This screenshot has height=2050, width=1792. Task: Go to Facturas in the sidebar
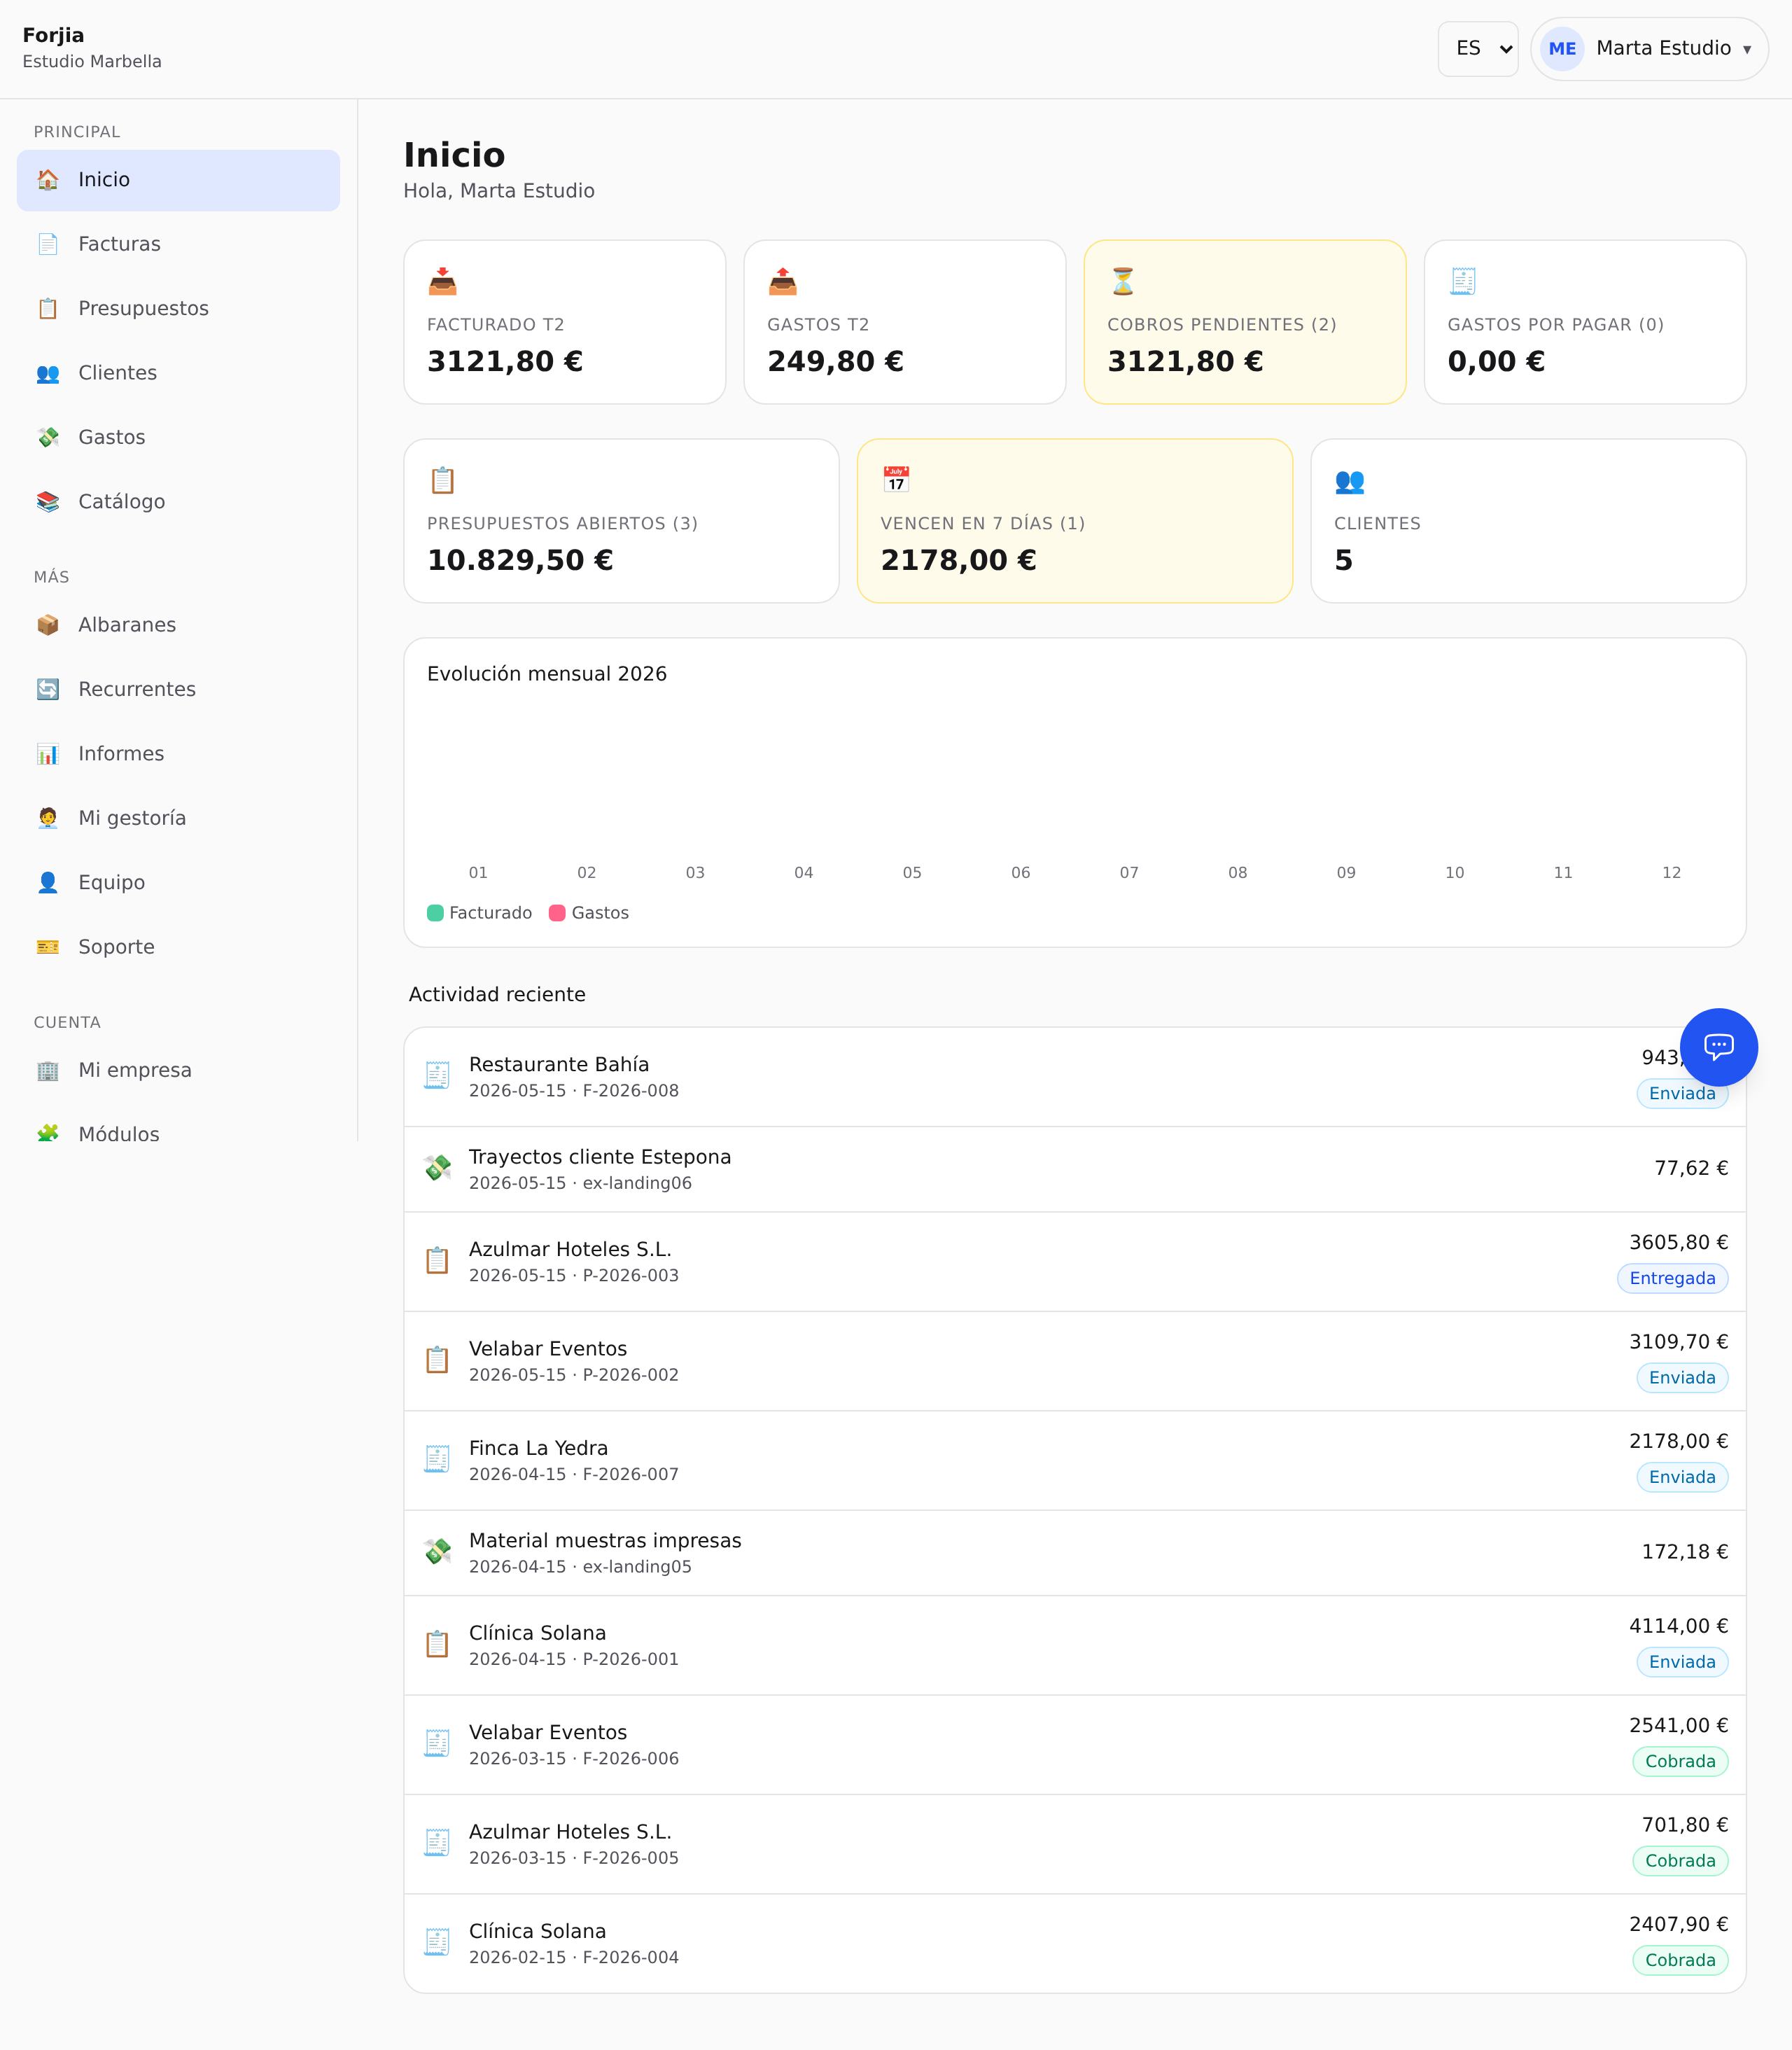pyautogui.click(x=178, y=244)
